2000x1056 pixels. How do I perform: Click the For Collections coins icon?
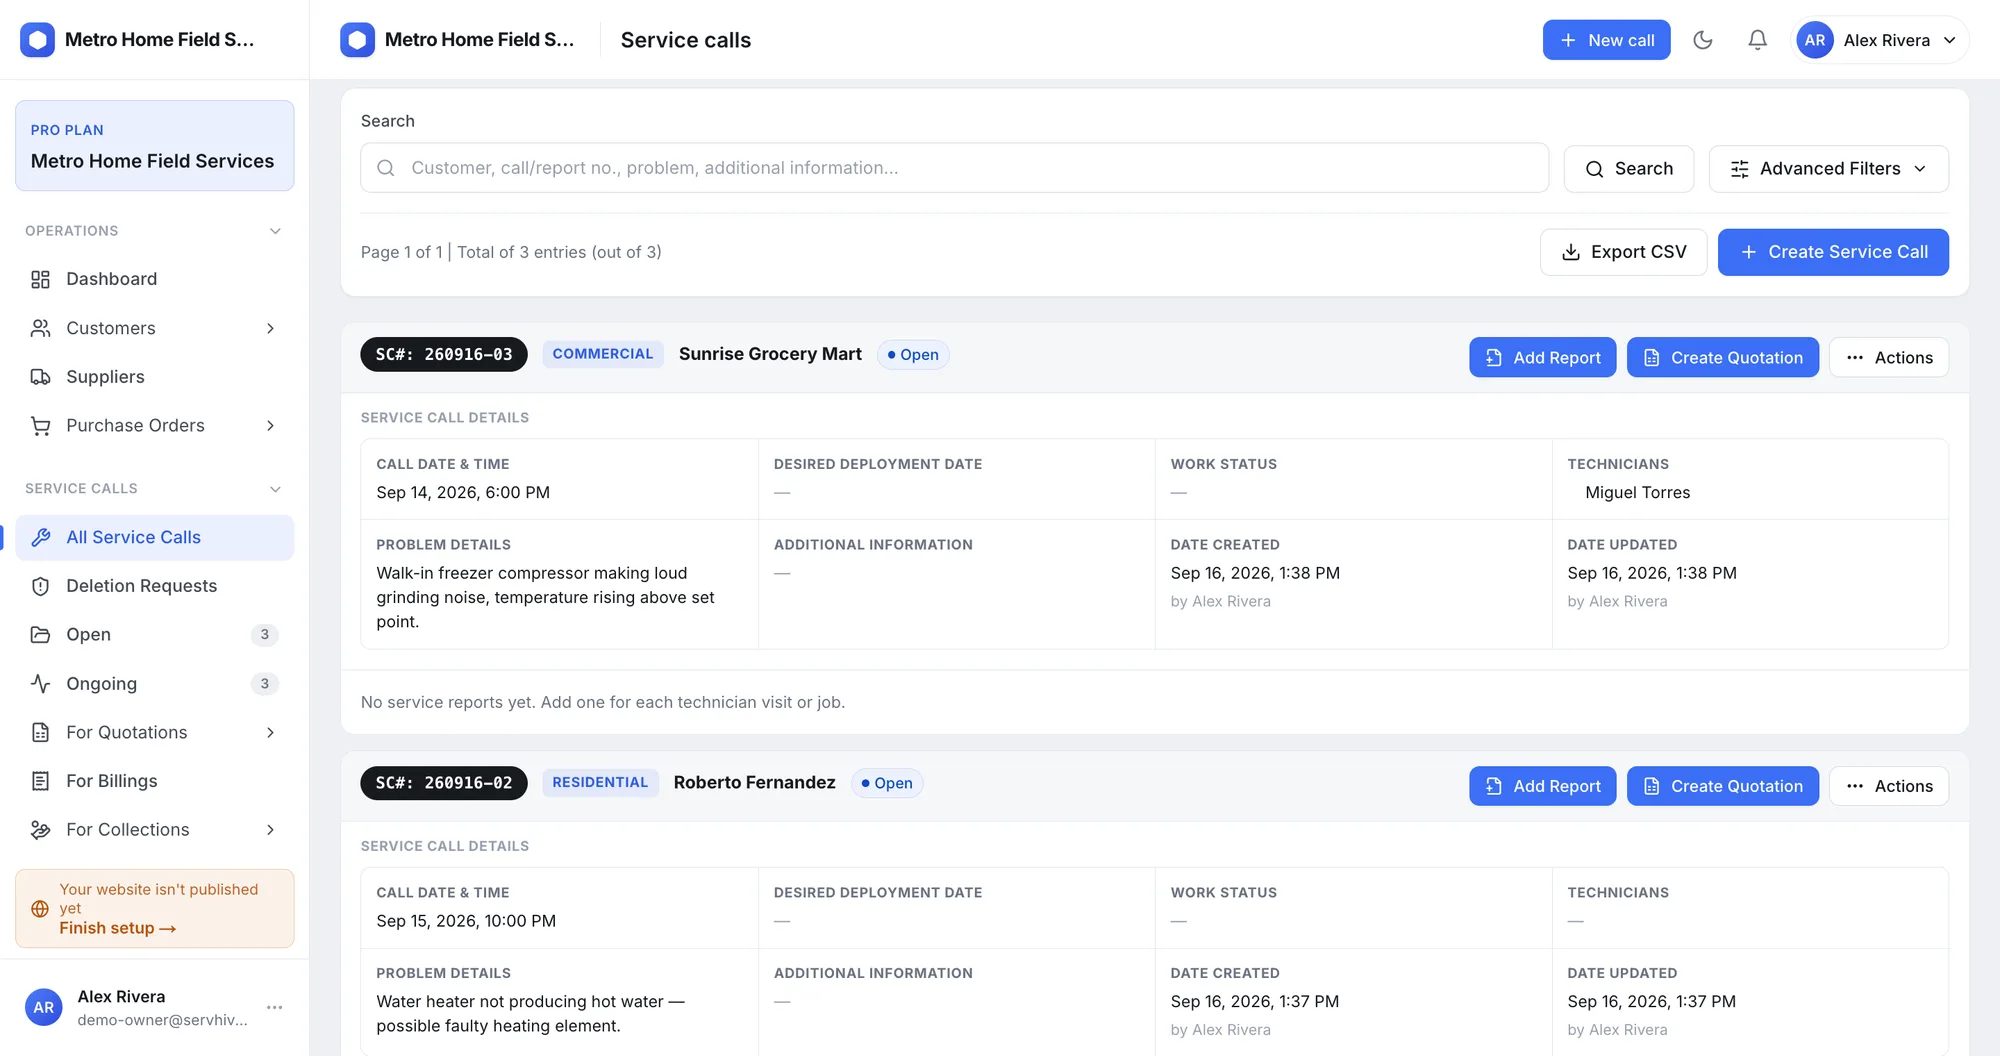click(40, 830)
